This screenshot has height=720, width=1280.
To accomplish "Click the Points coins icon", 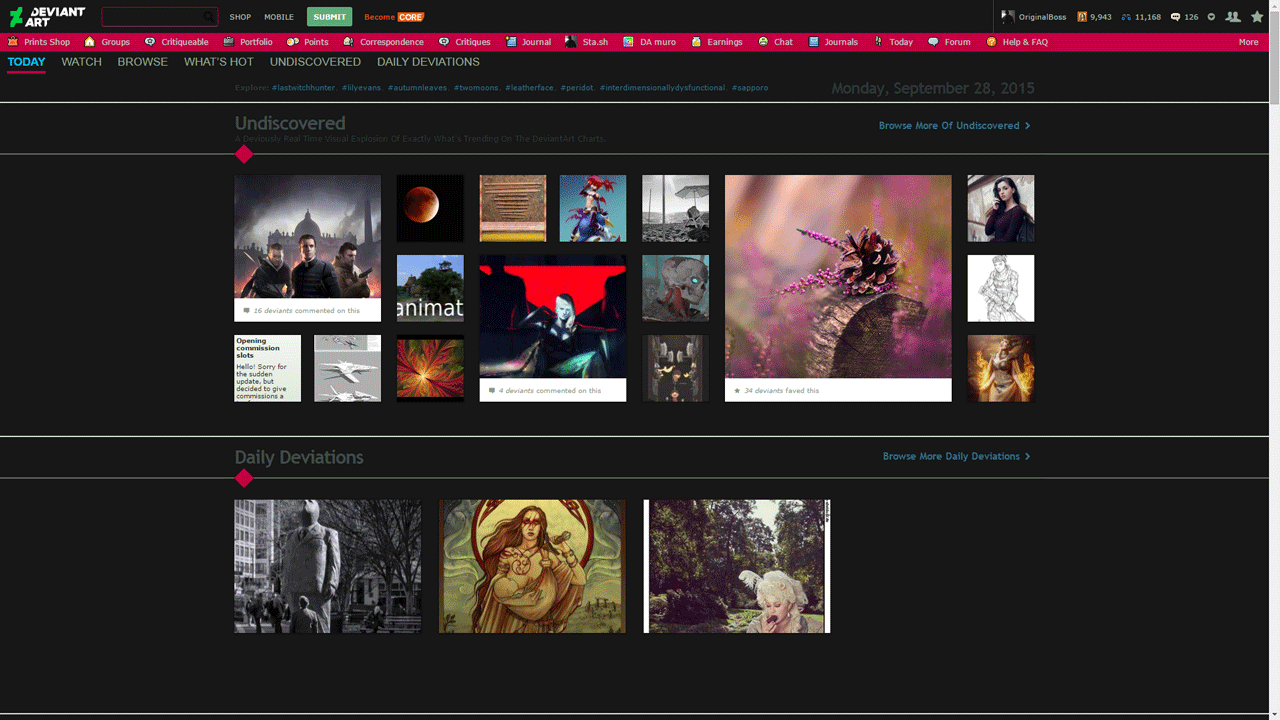I will 293,42.
